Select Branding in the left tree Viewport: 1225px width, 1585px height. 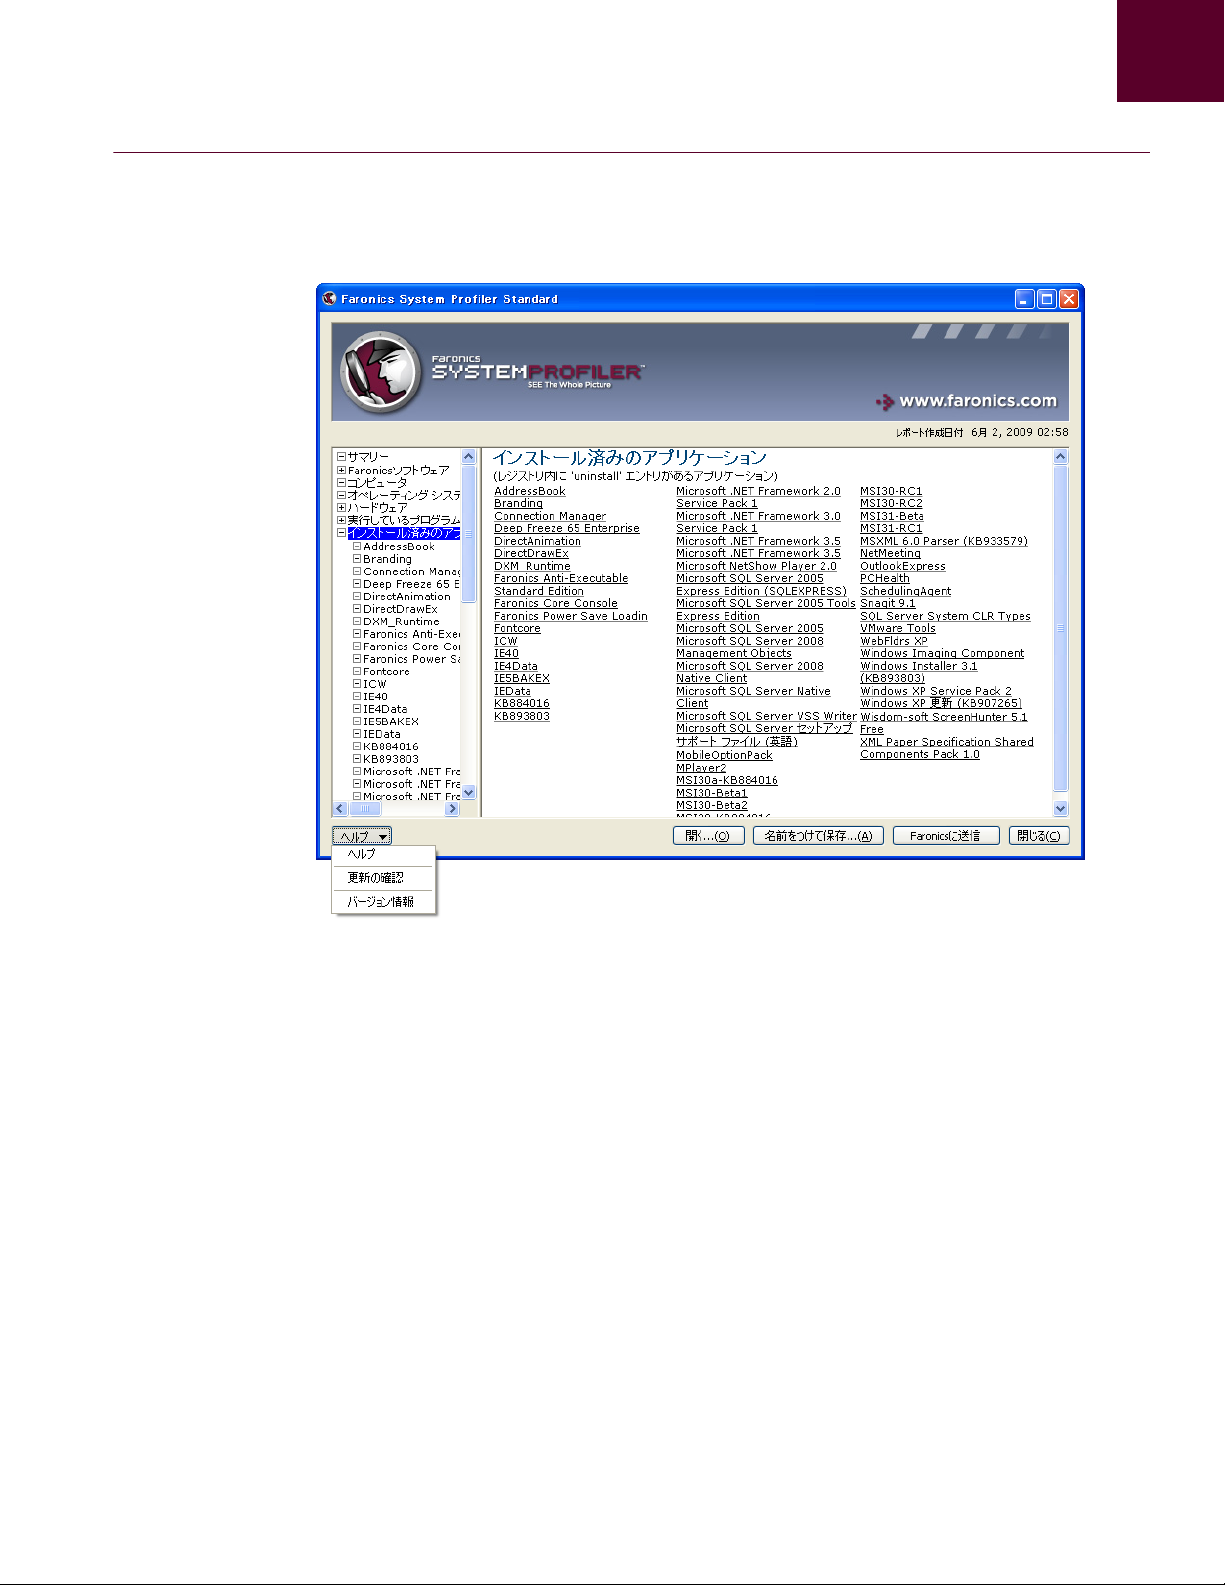387,559
